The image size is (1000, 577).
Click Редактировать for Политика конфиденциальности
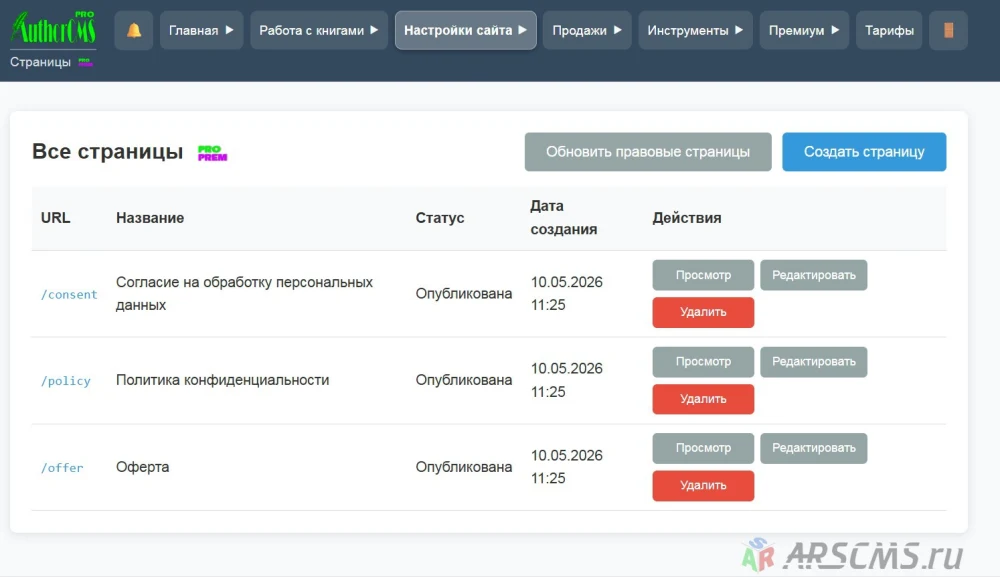(x=814, y=362)
